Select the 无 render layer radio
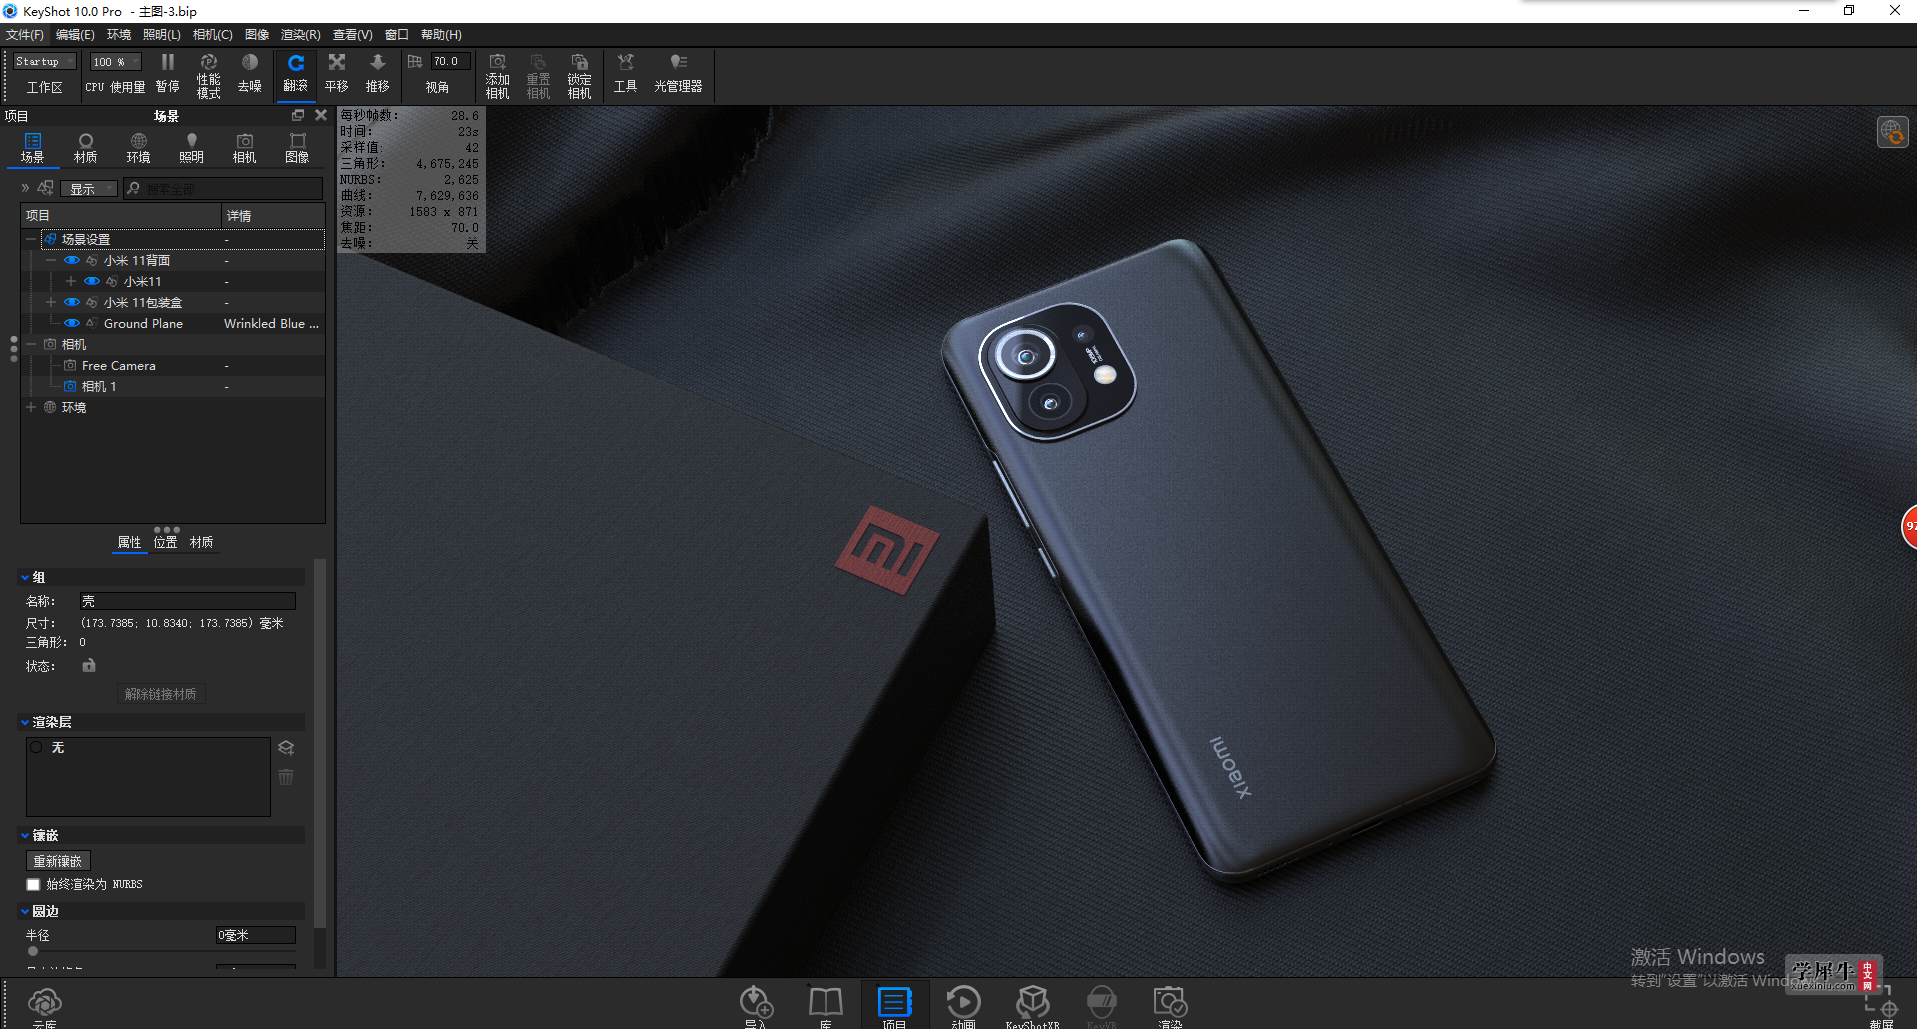 pyautogui.click(x=37, y=747)
